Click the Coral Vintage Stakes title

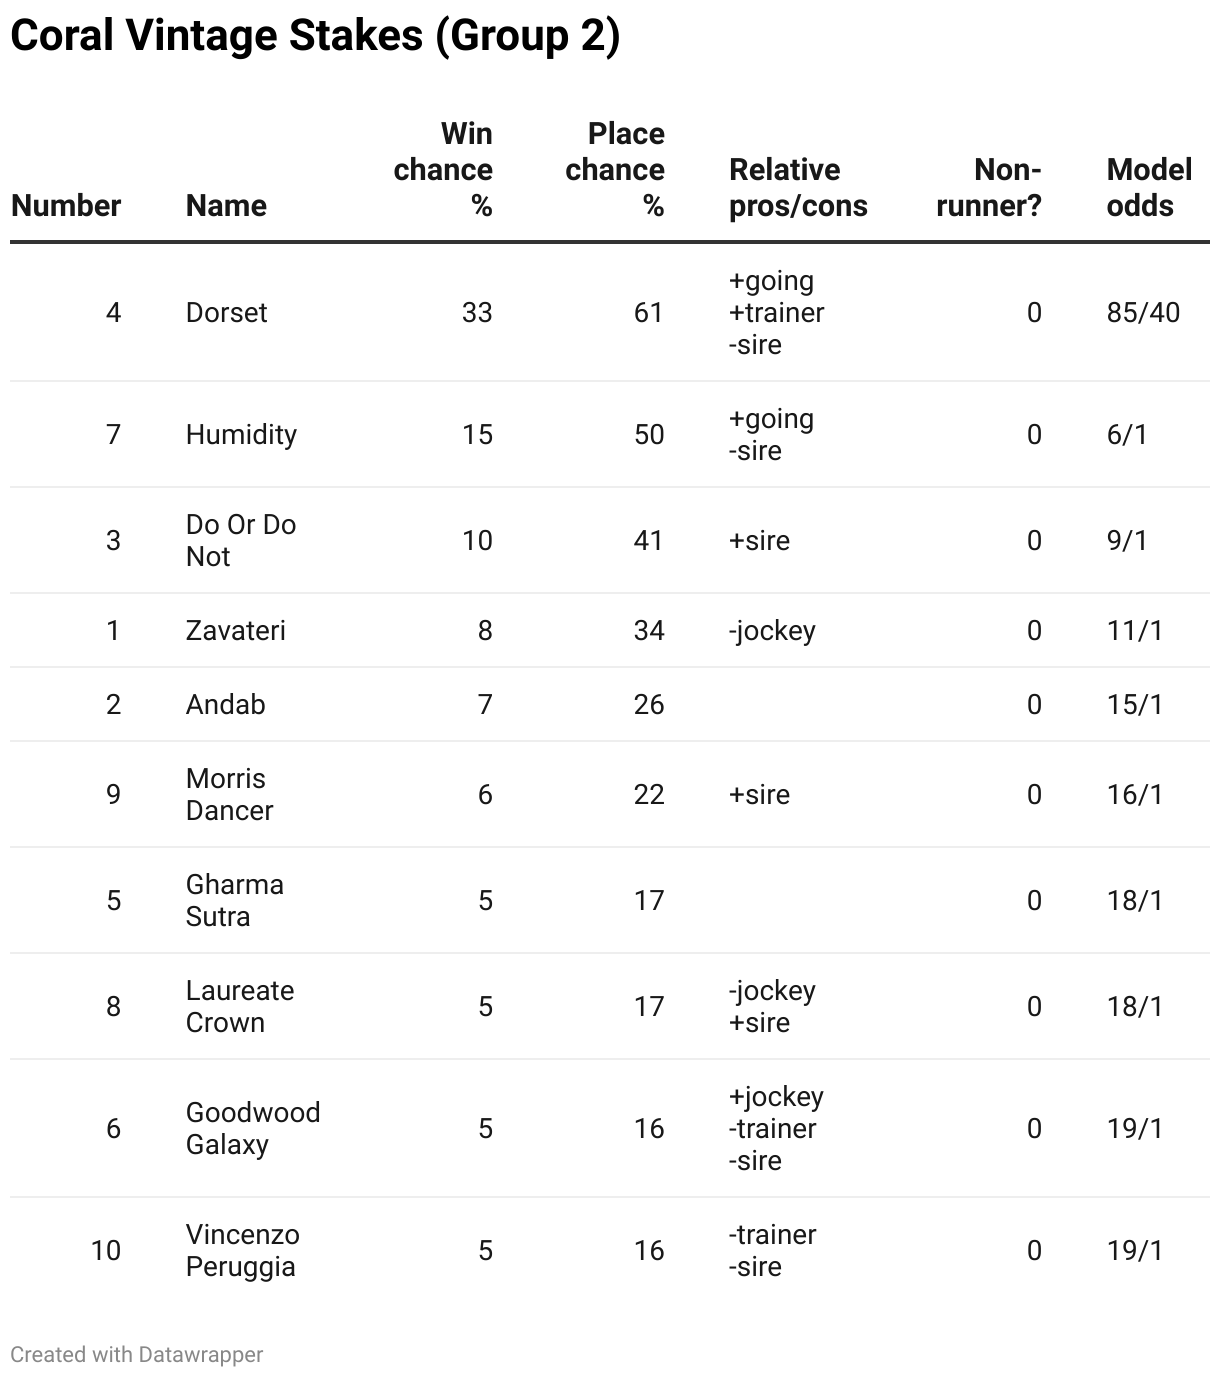(315, 36)
